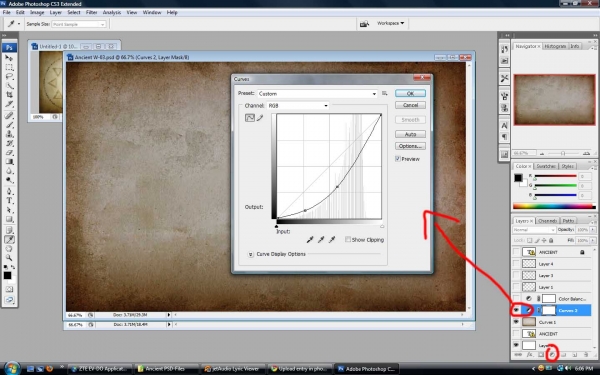Select the Type tool

(x=9, y=201)
